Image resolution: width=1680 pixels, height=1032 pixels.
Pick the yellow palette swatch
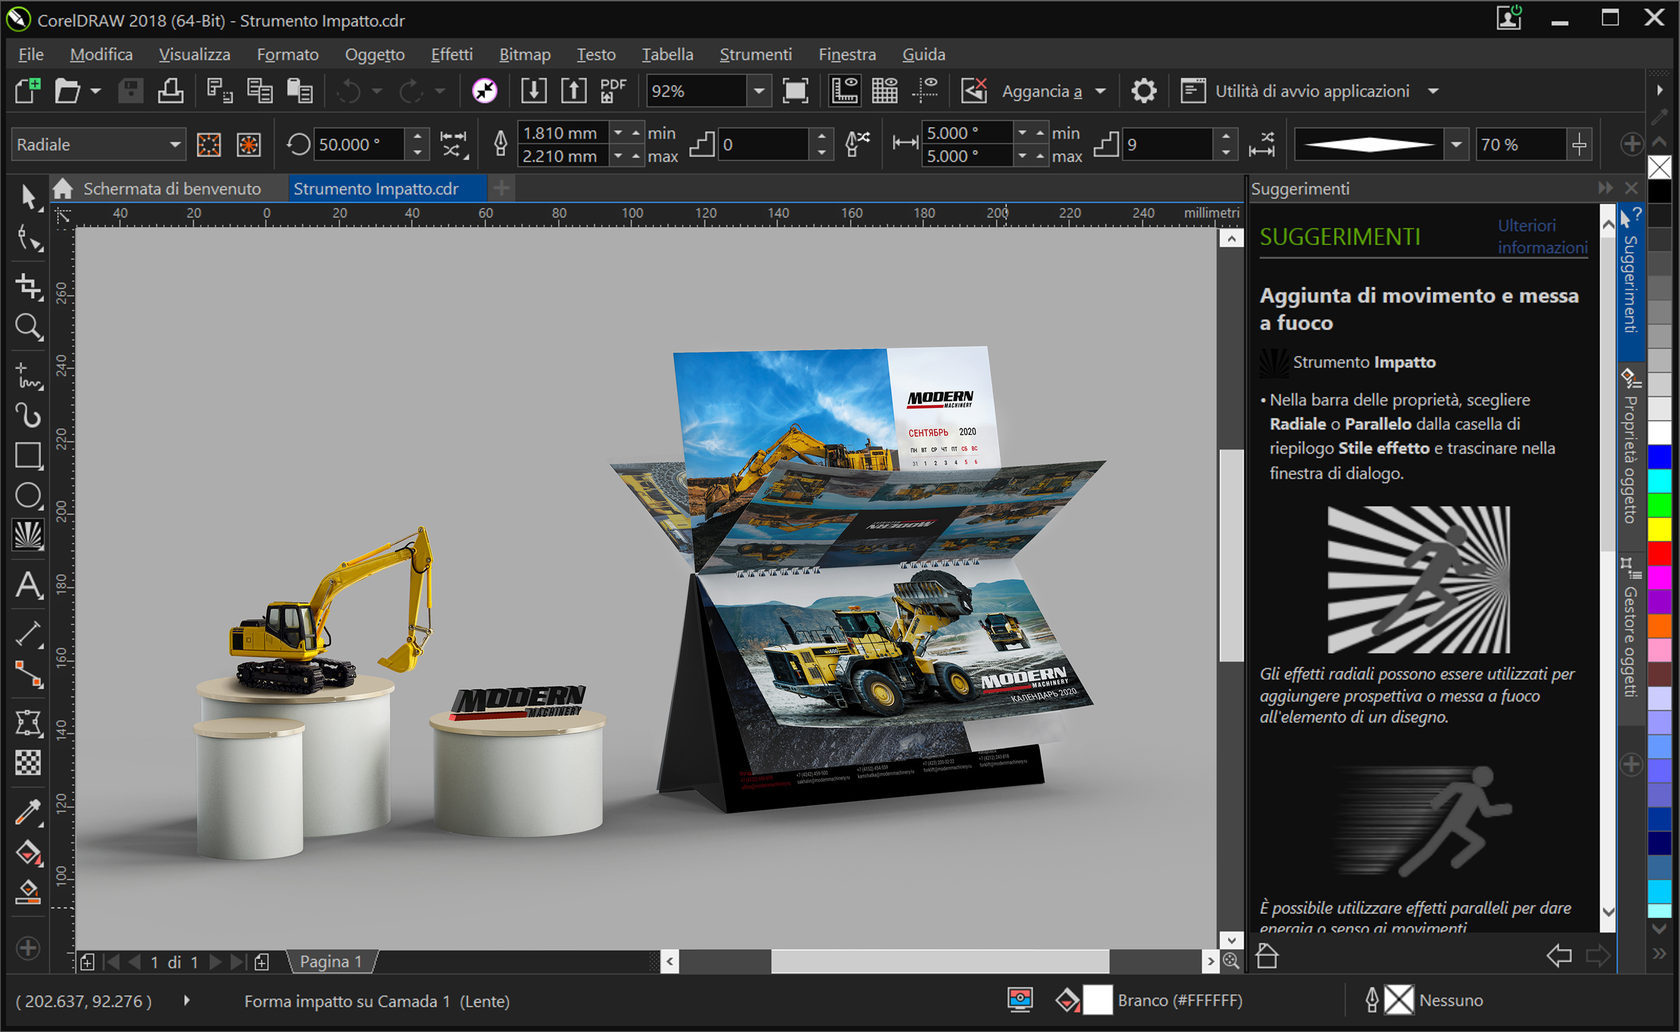point(1660,529)
